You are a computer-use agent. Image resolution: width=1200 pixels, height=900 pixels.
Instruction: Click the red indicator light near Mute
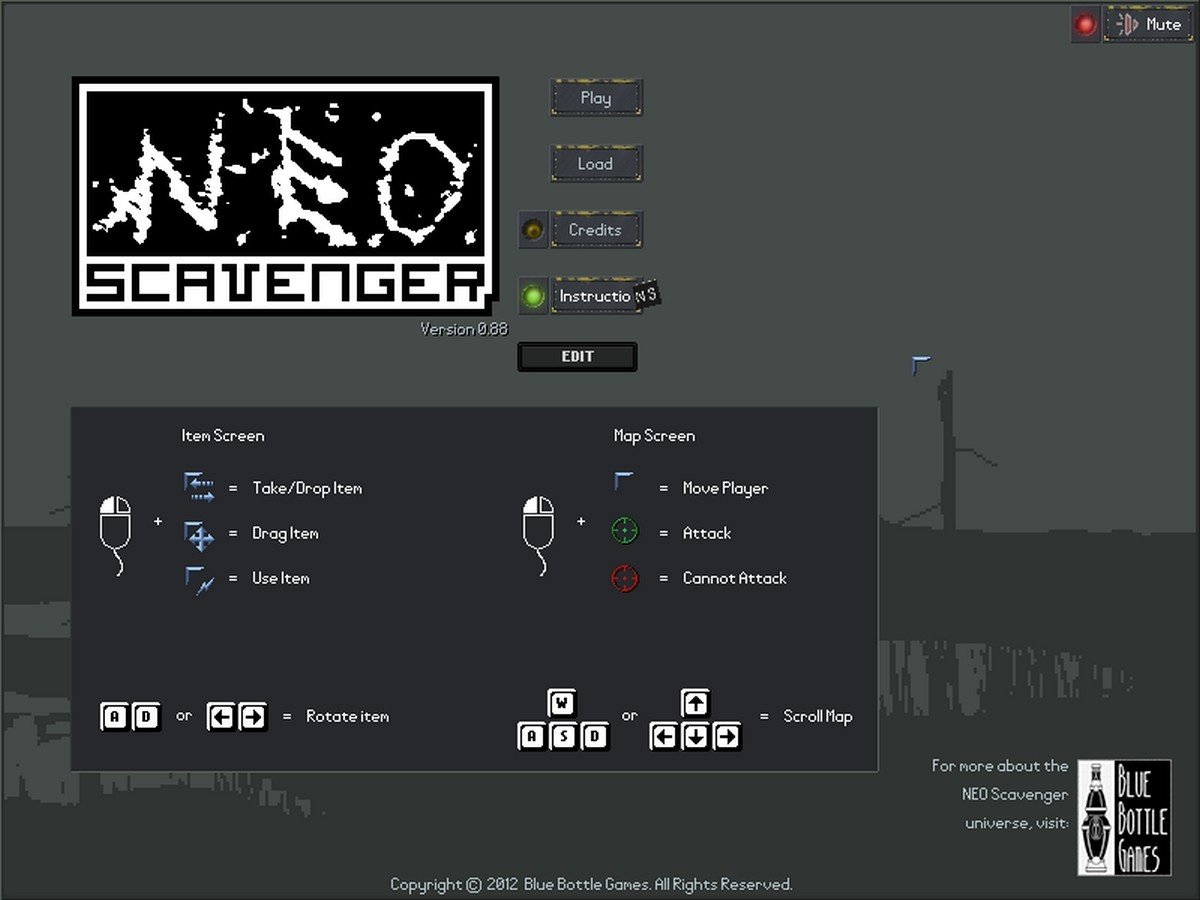tap(1086, 24)
